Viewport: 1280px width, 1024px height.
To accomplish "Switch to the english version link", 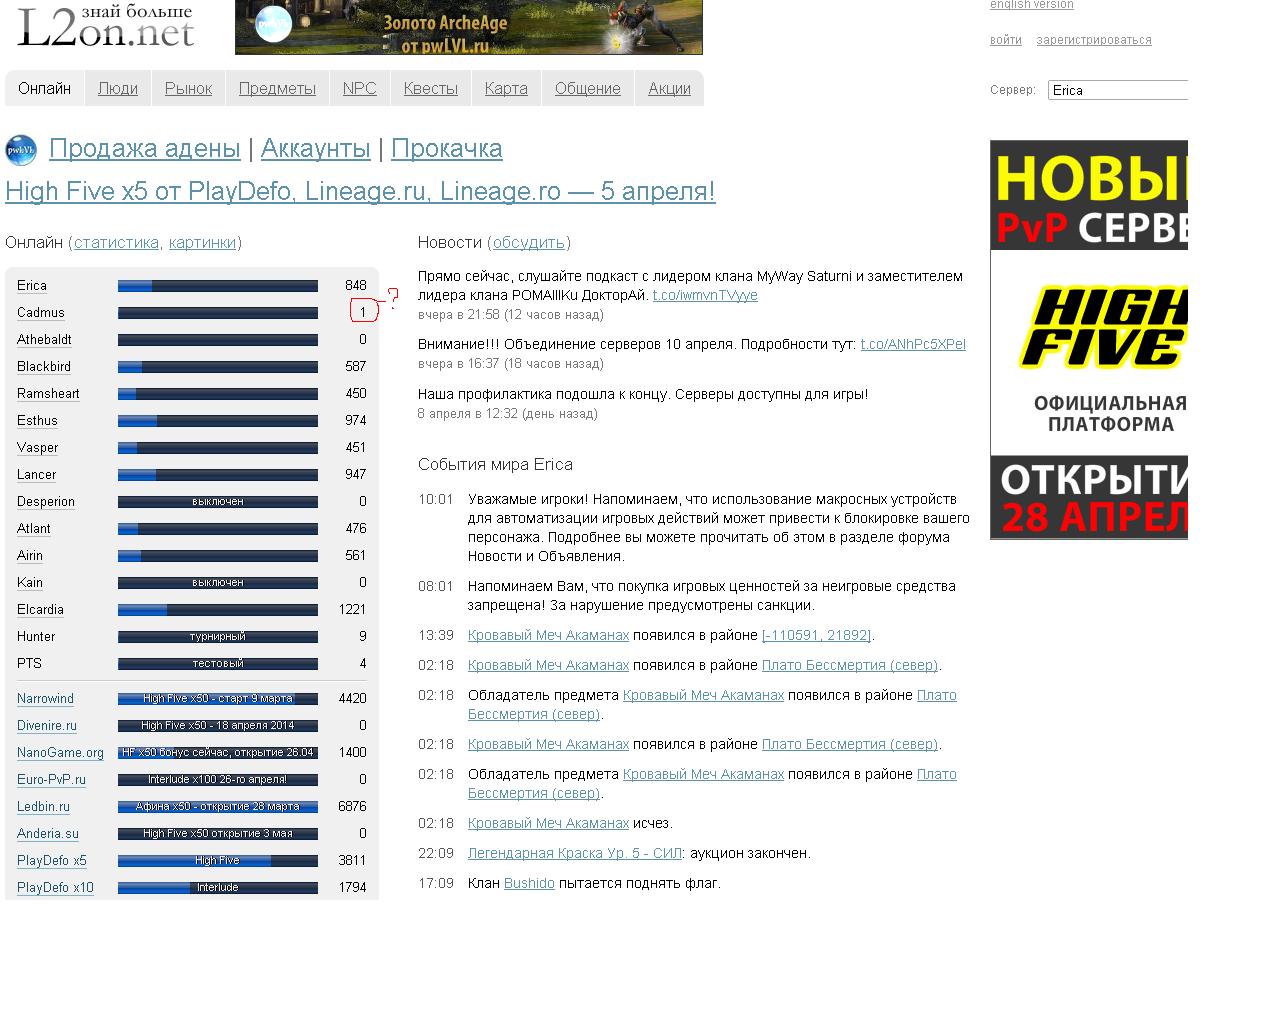I will coord(1032,5).
